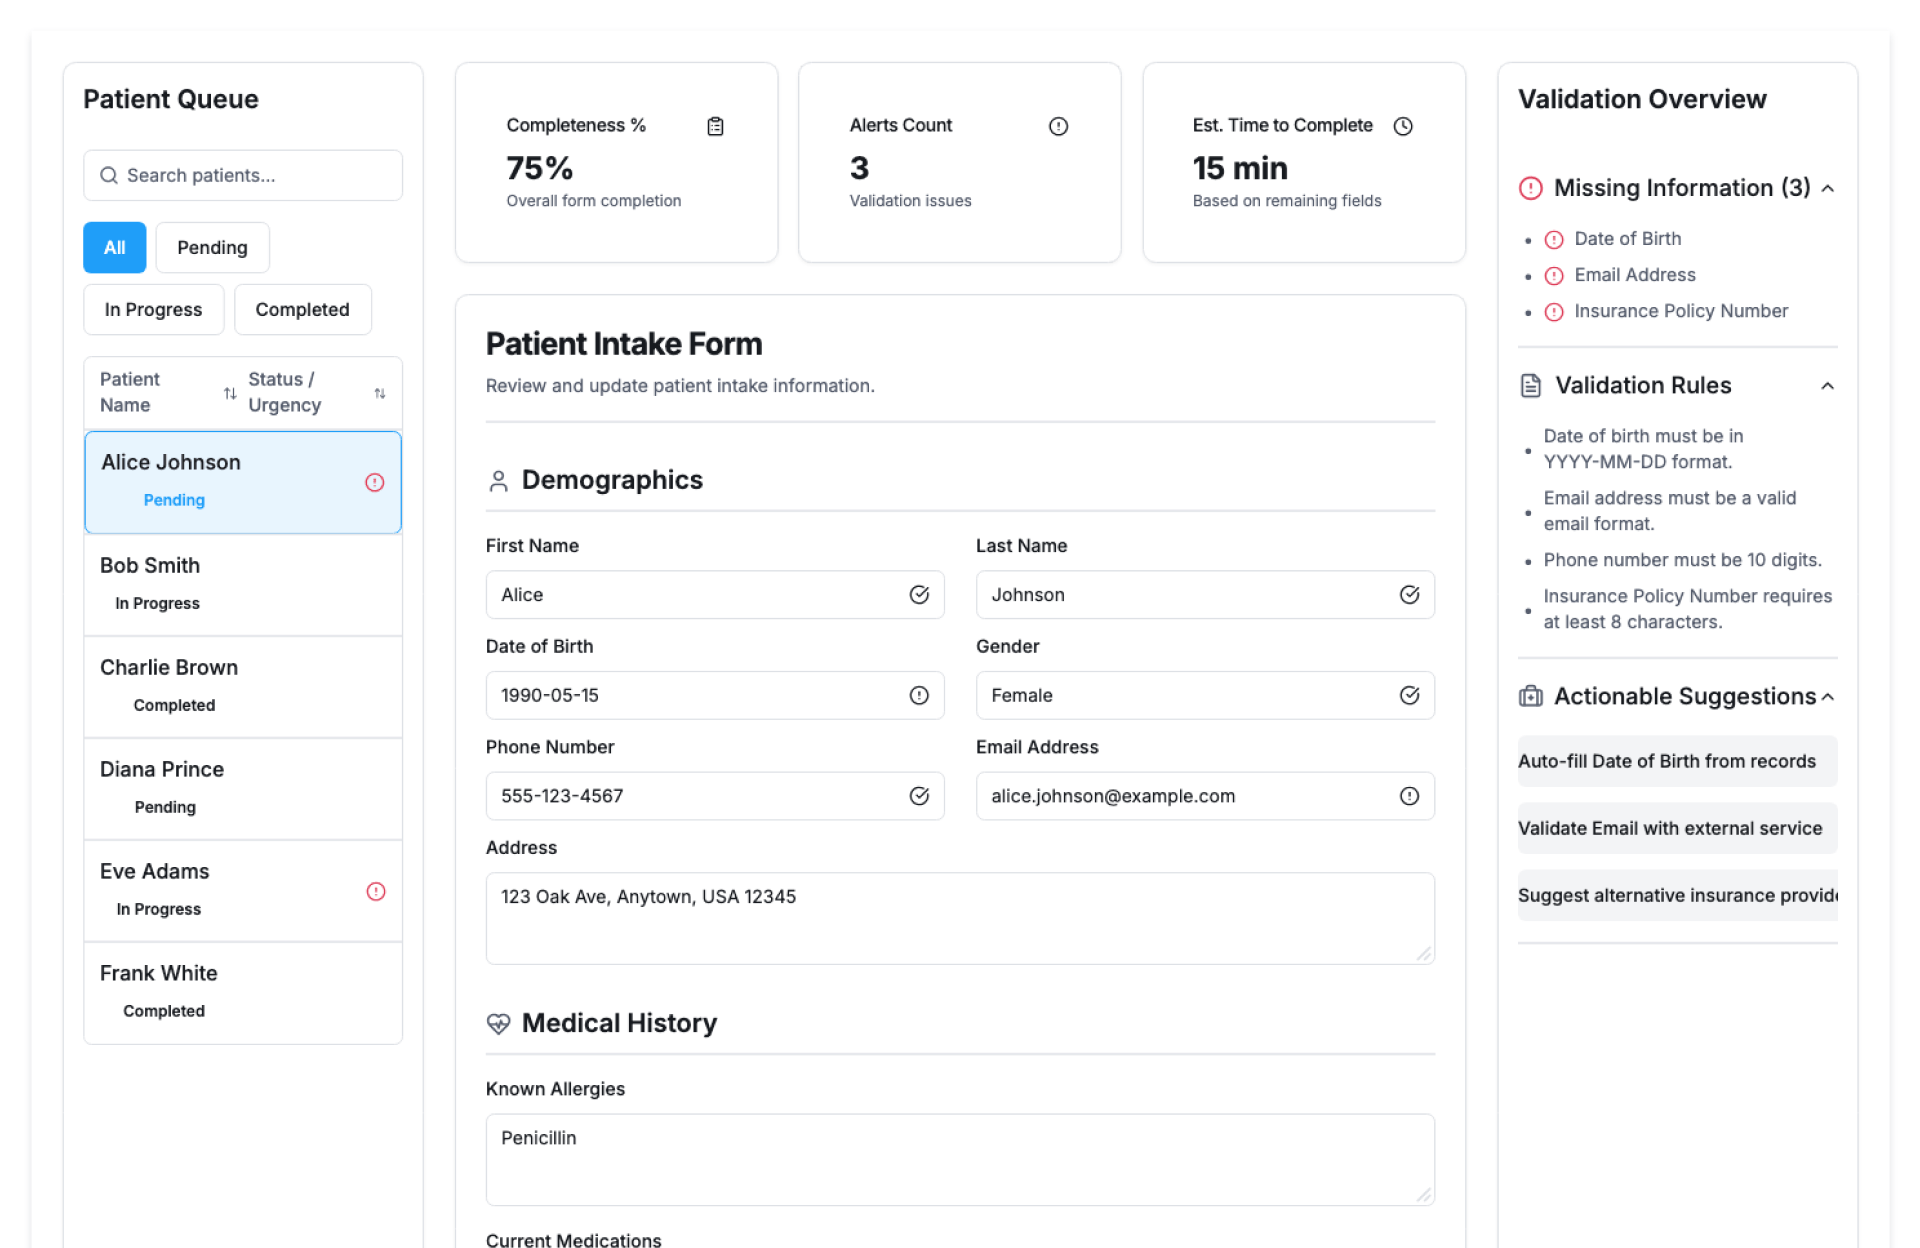Image resolution: width=1920 pixels, height=1248 pixels.
Task: Click the clipboard icon beside Completeness %
Action: point(715,126)
